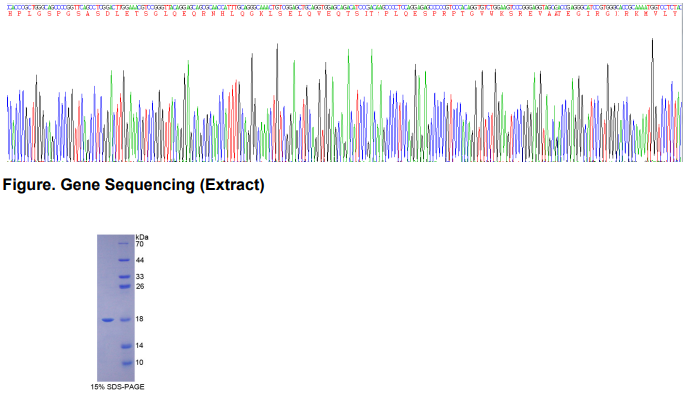Click the 26 kDa ladder band
This screenshot has height=395, width=688.
click(x=125, y=287)
